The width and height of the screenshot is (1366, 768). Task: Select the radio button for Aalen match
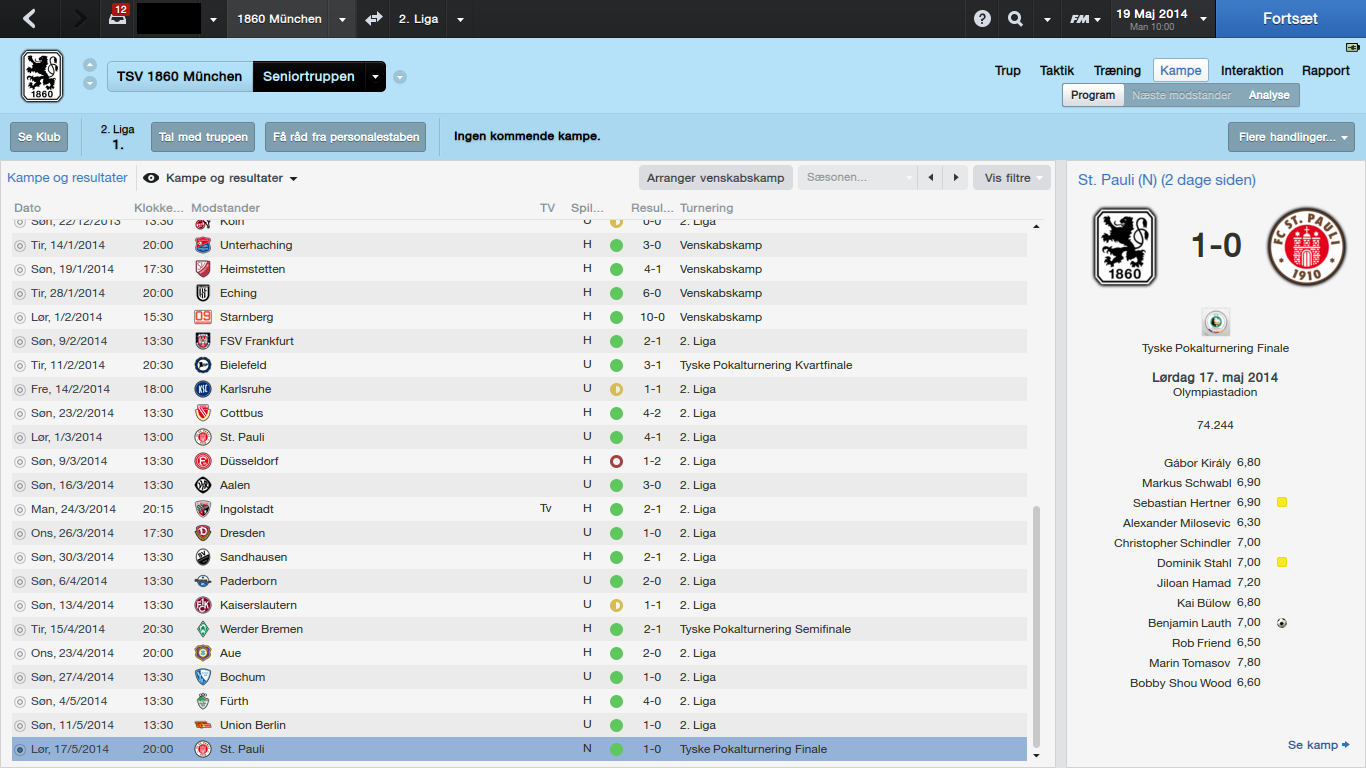20,485
